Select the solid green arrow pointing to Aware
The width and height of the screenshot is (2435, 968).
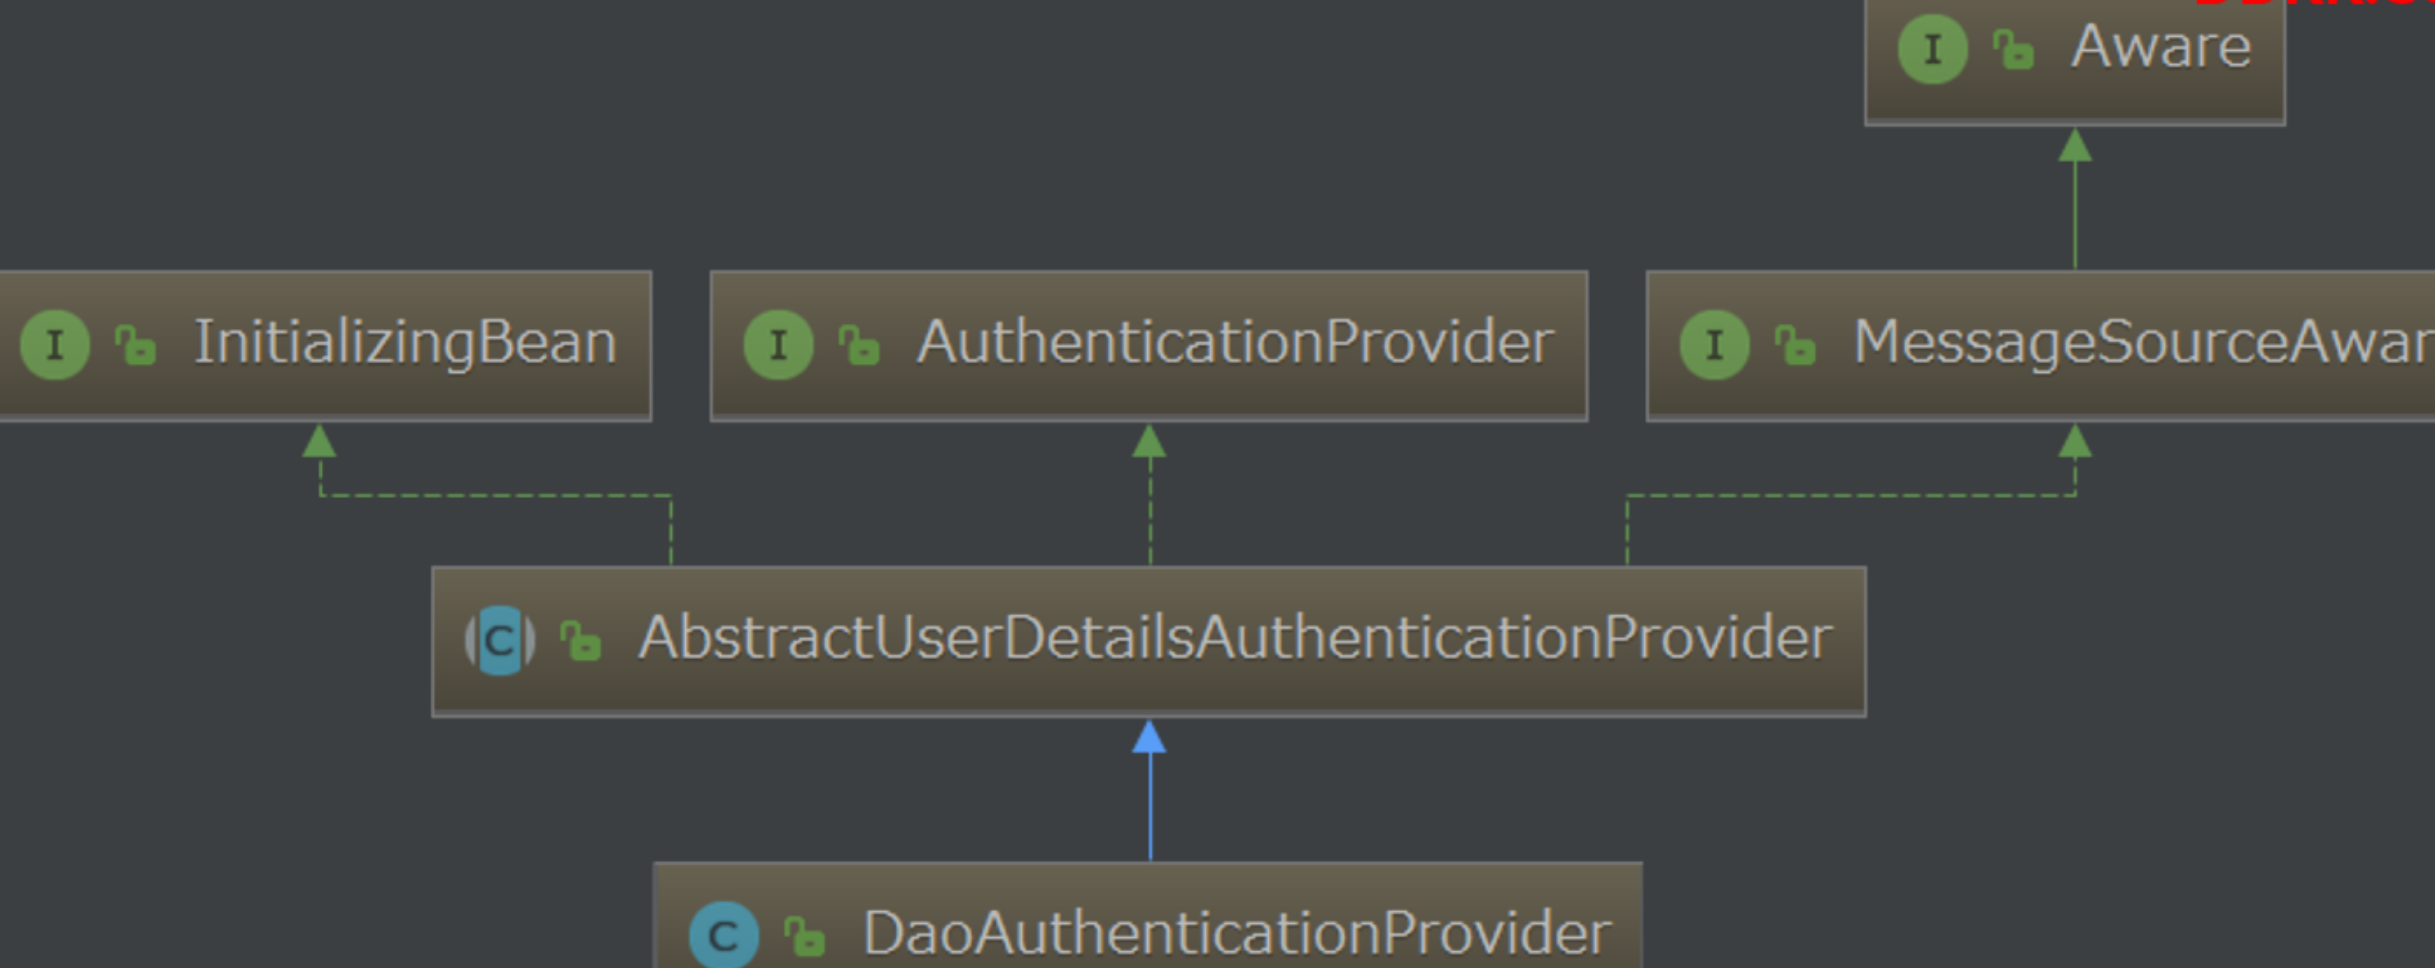click(2075, 198)
